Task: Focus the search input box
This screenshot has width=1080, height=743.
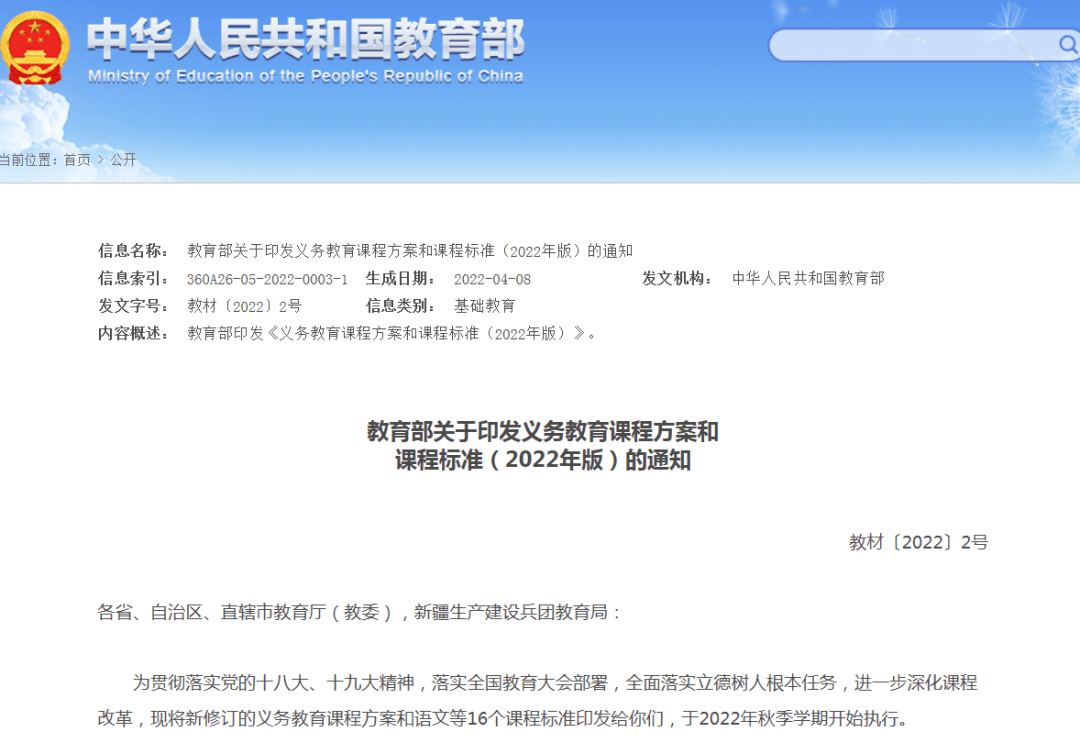Action: [910, 45]
